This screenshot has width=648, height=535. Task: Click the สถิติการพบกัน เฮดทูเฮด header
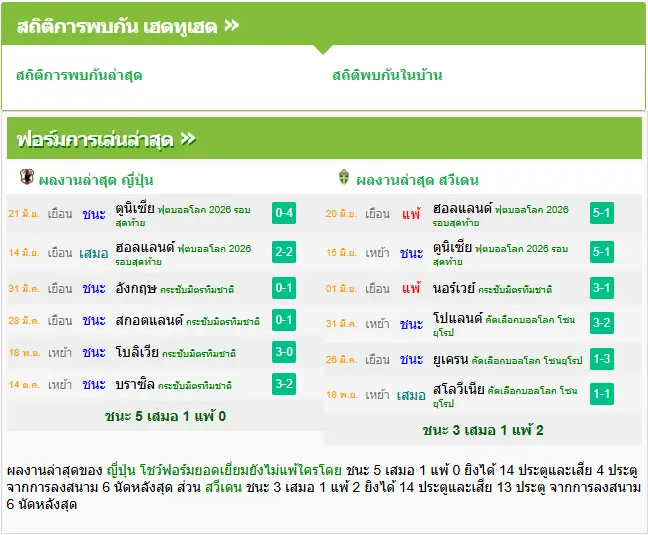(x=117, y=26)
